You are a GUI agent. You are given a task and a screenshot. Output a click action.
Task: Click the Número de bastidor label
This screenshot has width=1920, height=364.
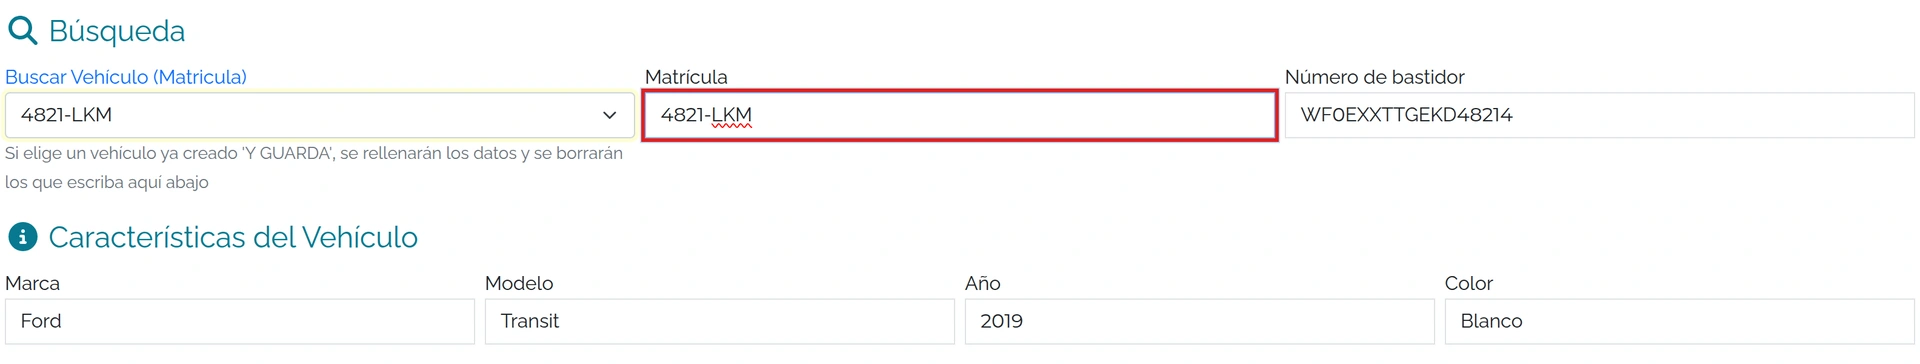[x=1374, y=77]
